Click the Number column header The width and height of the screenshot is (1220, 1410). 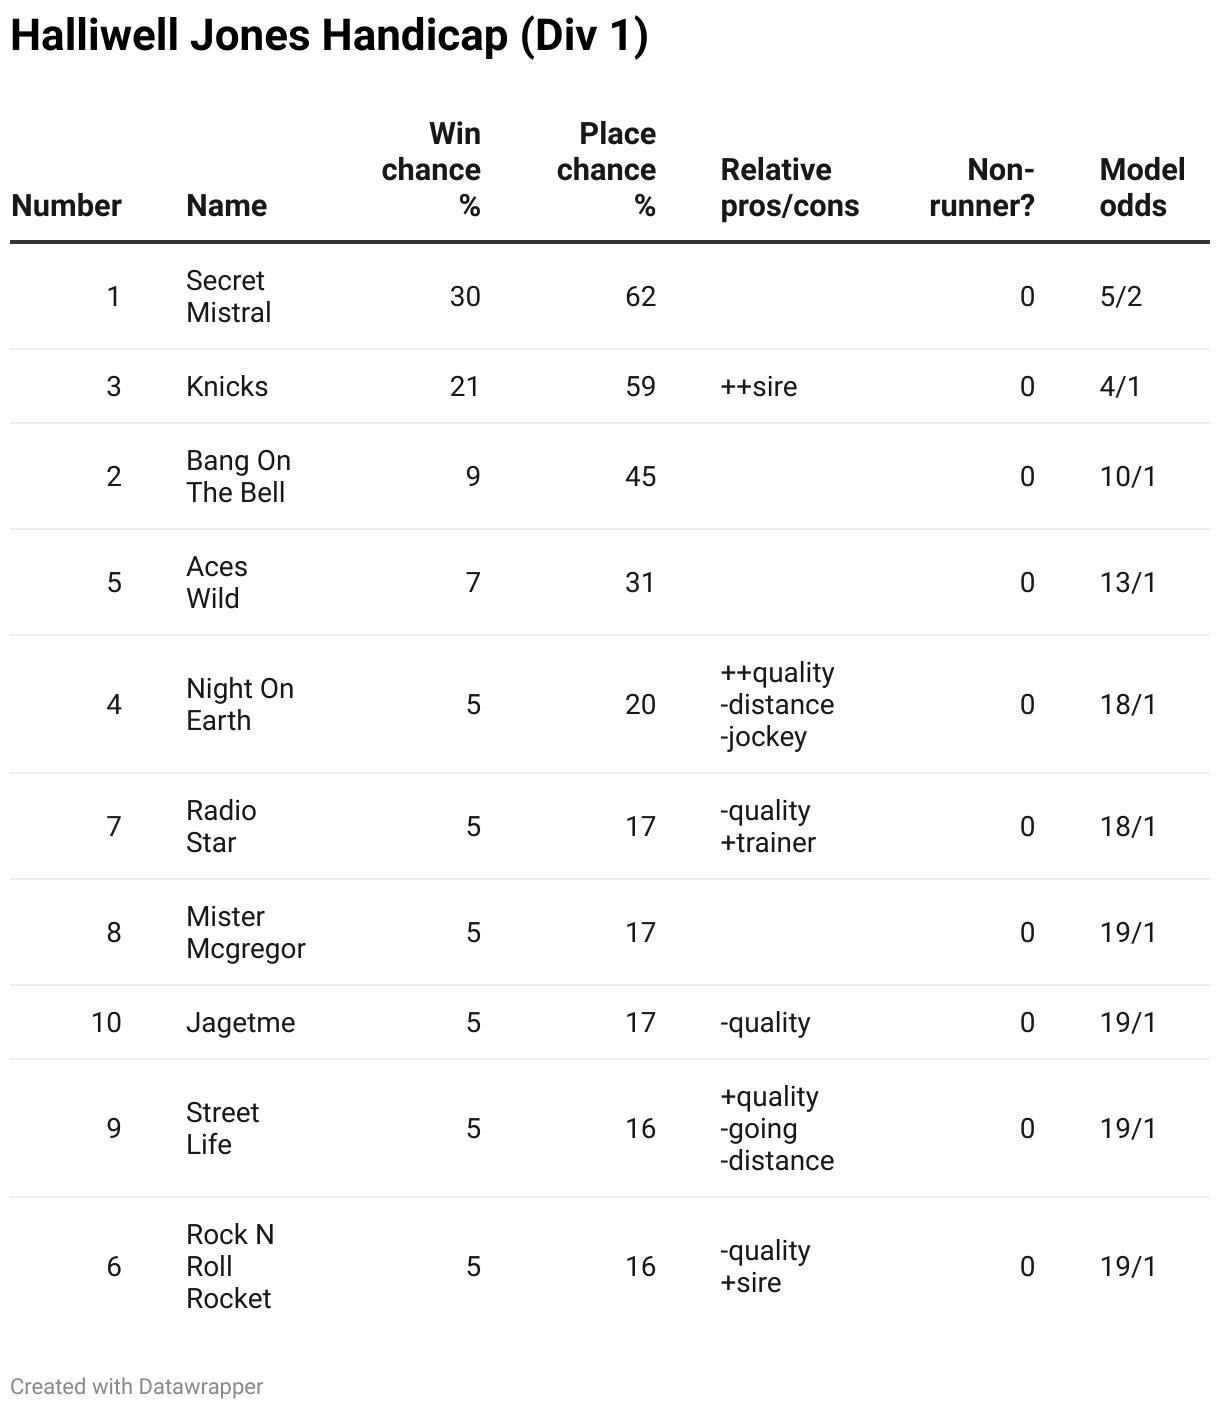click(x=66, y=205)
